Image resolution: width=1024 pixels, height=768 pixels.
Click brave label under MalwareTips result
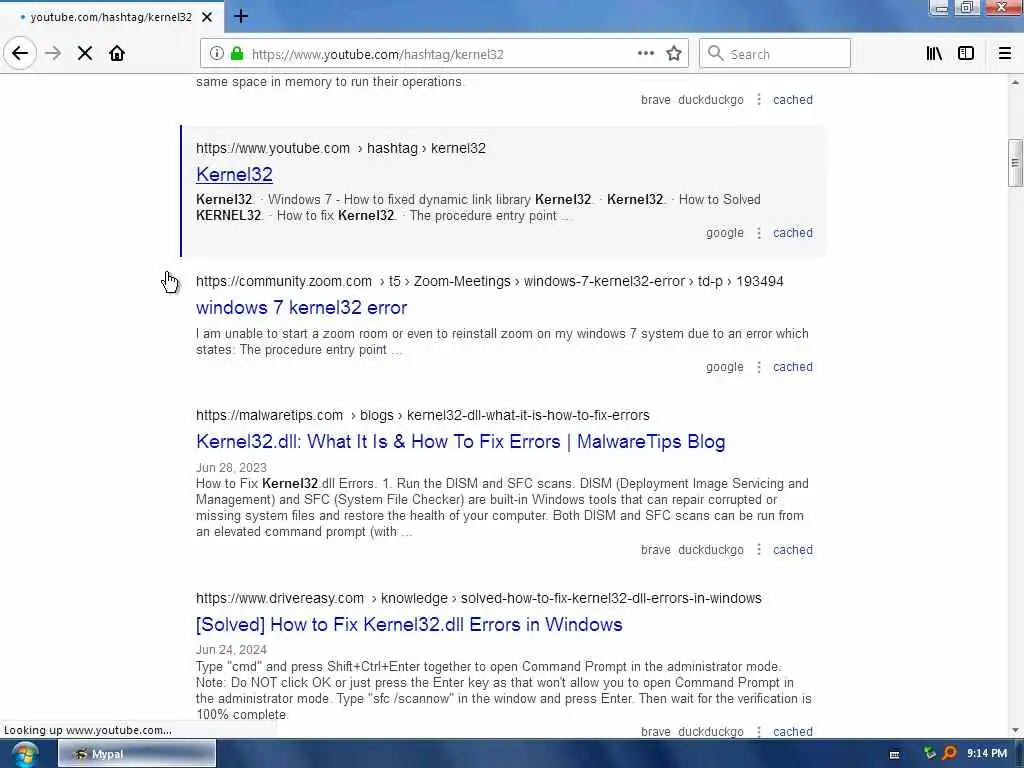pyautogui.click(x=656, y=550)
